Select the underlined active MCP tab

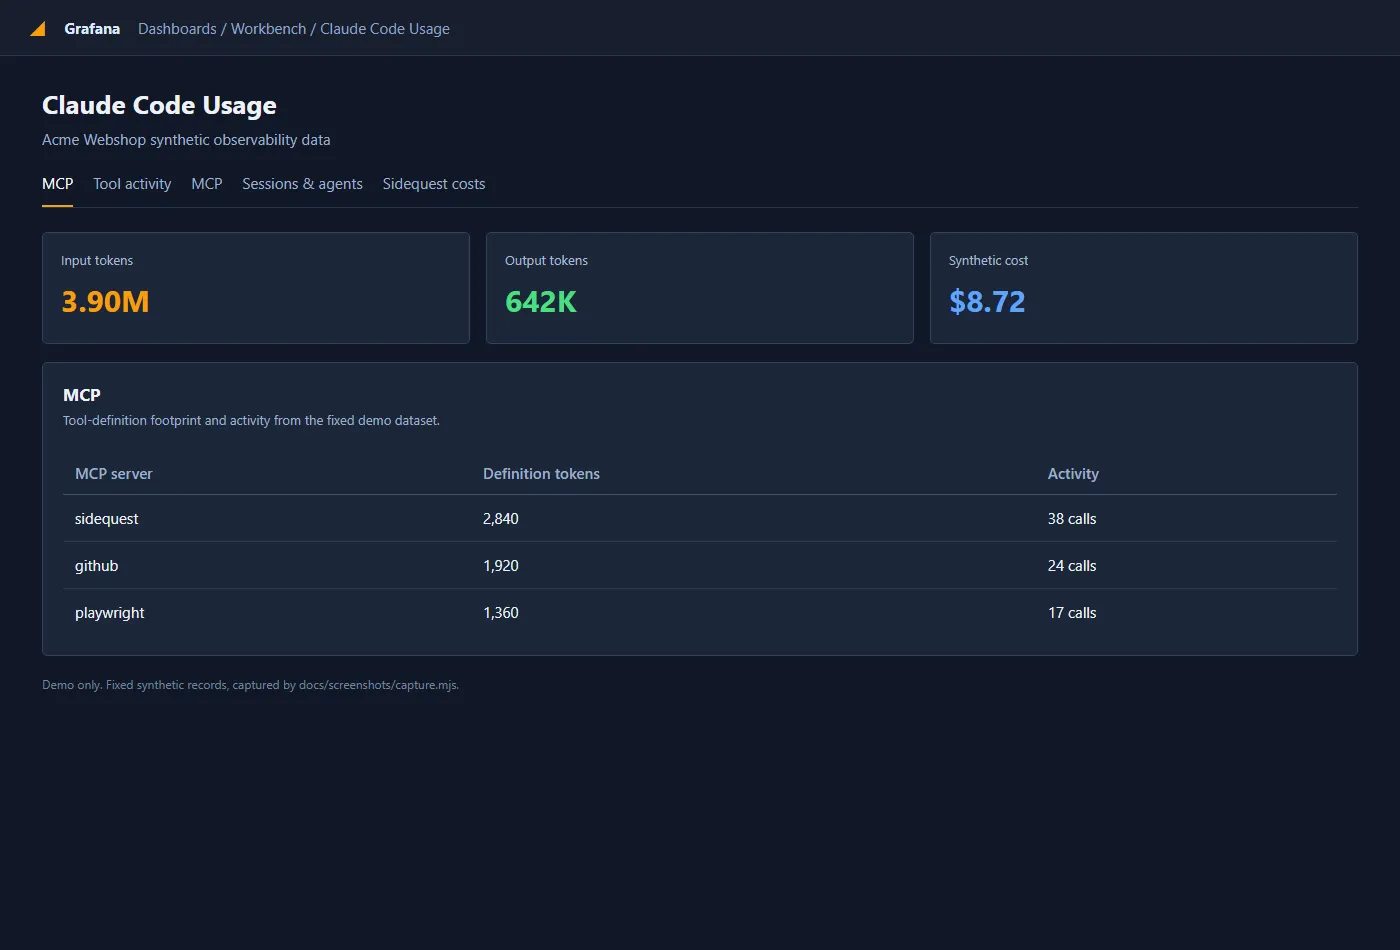click(57, 184)
